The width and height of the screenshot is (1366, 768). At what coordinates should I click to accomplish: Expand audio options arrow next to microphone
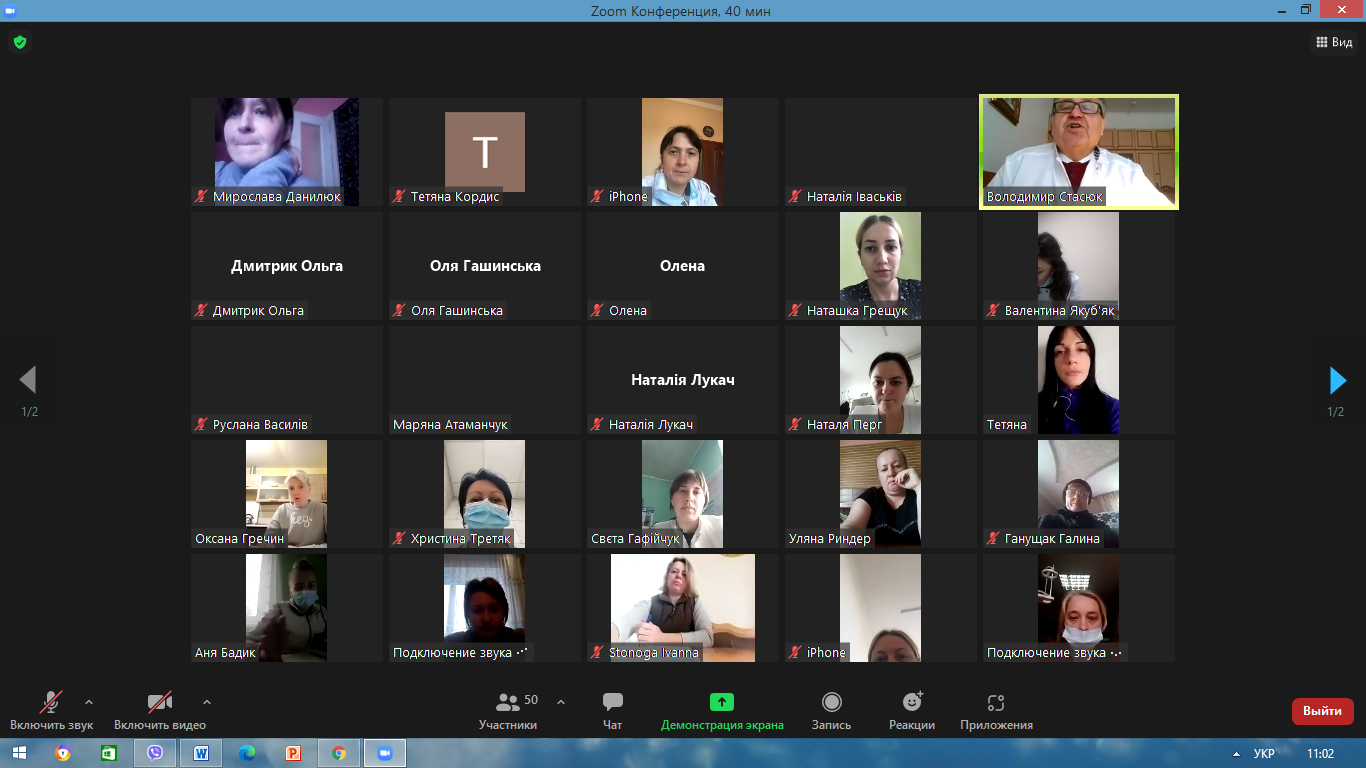[x=89, y=702]
